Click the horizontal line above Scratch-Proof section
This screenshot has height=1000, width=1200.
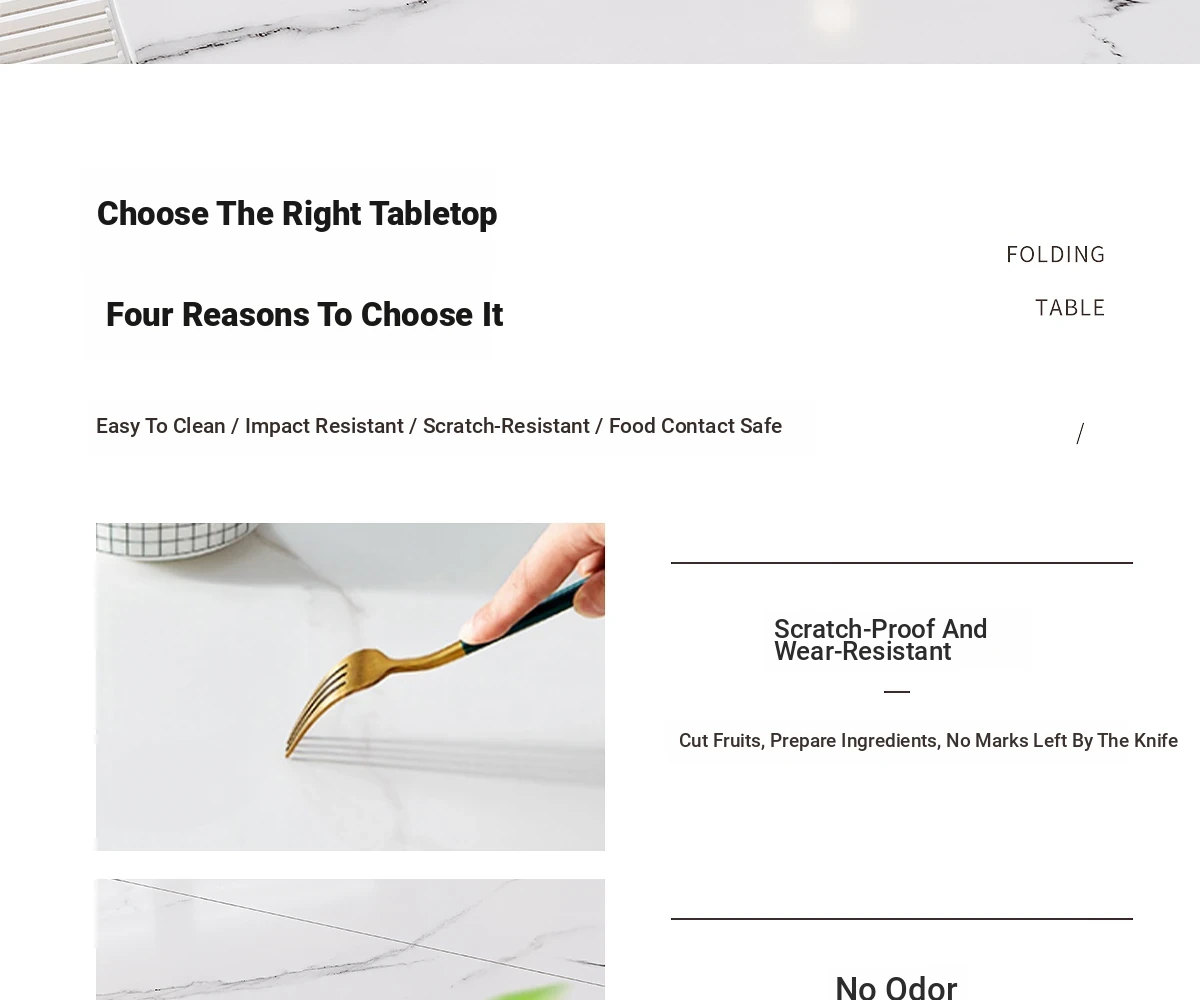click(x=902, y=563)
